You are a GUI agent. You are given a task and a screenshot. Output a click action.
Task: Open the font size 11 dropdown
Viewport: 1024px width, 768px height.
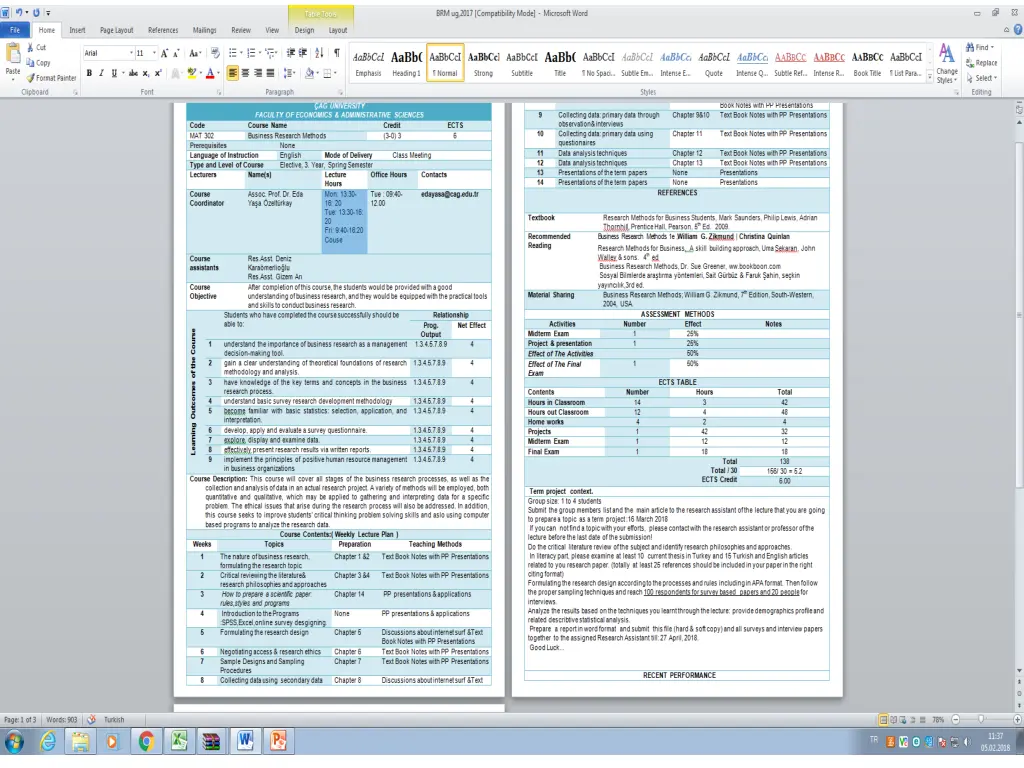155,54
